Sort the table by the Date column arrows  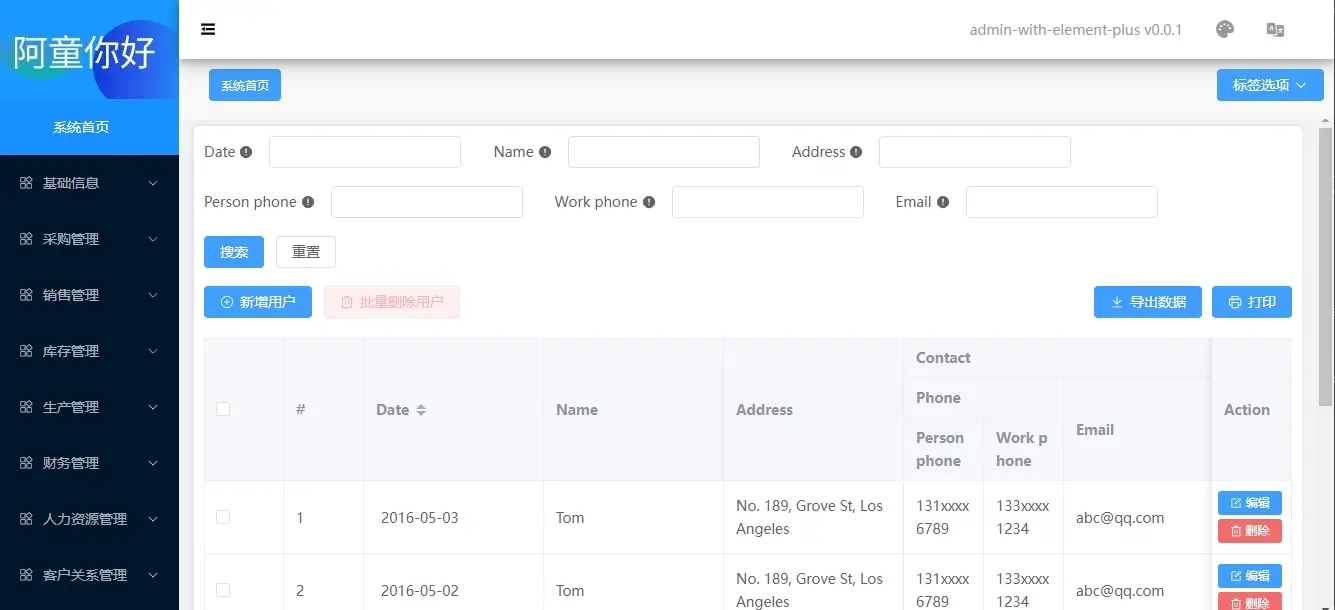pyautogui.click(x=421, y=410)
